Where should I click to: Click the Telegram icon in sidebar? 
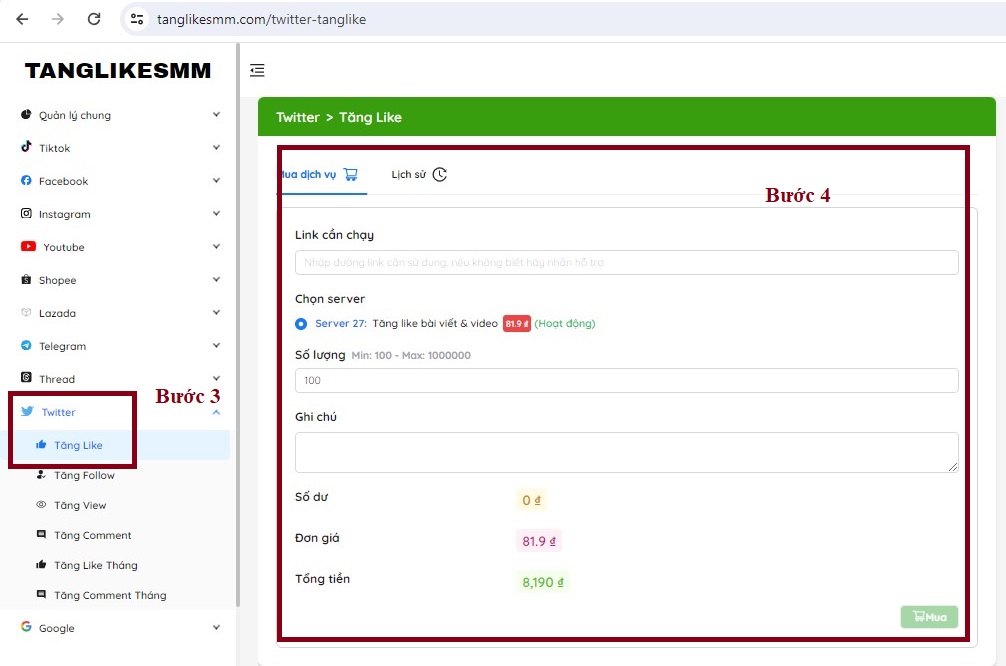(x=26, y=346)
